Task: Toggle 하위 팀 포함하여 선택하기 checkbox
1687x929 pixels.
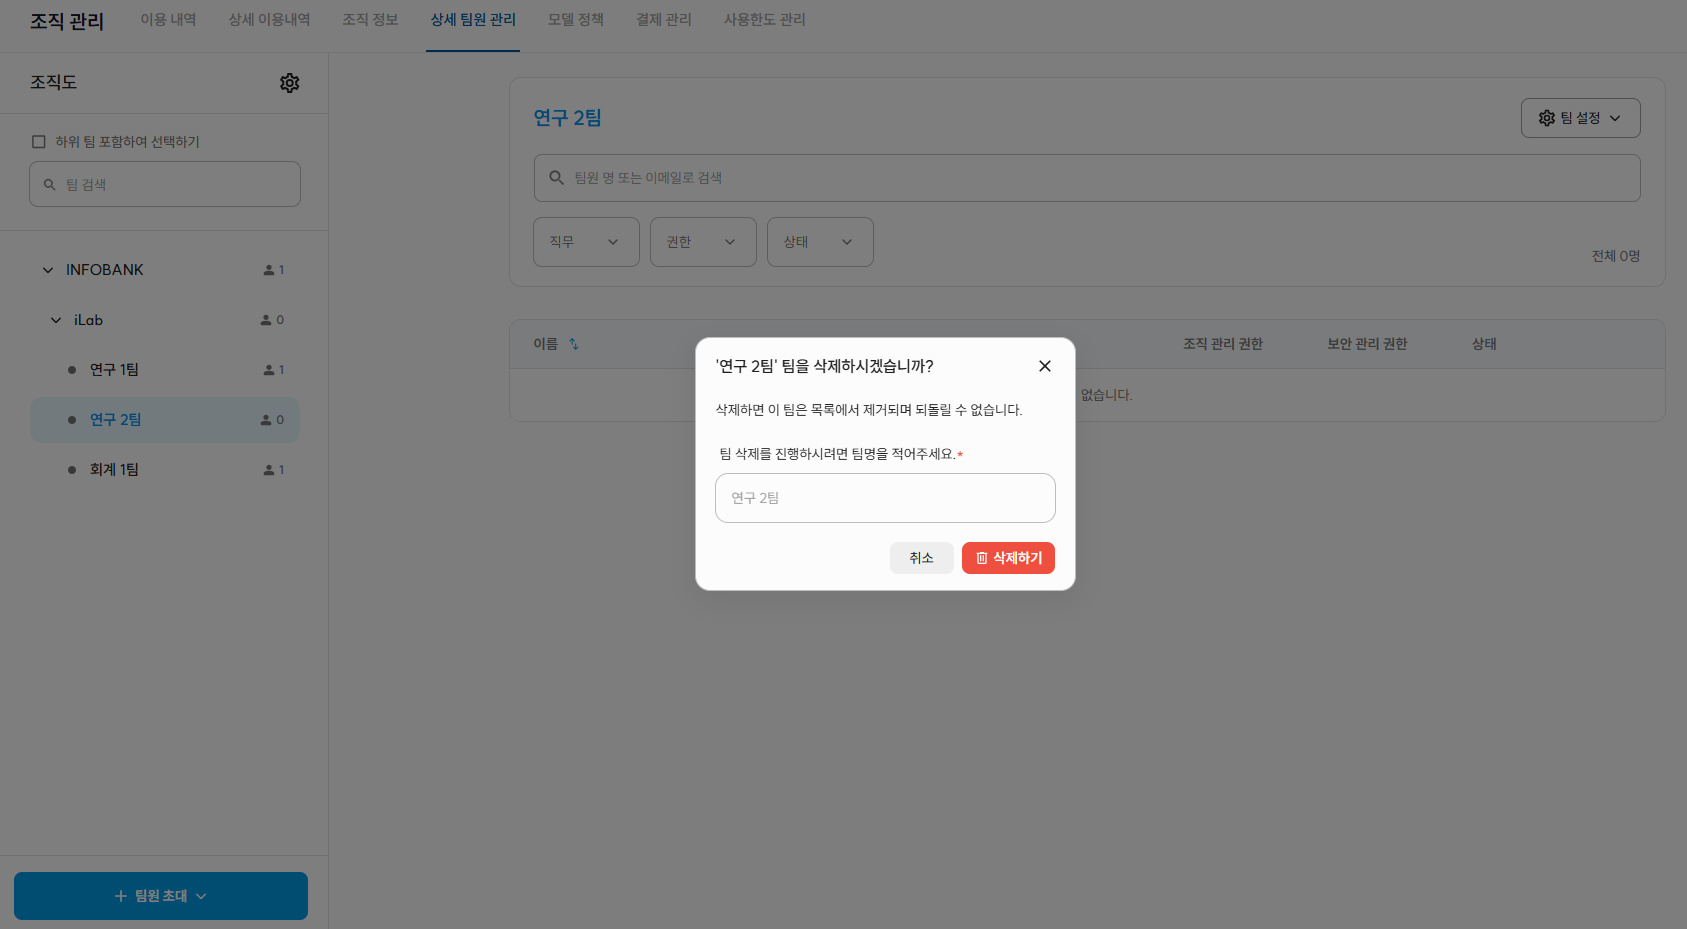Action: [39, 142]
